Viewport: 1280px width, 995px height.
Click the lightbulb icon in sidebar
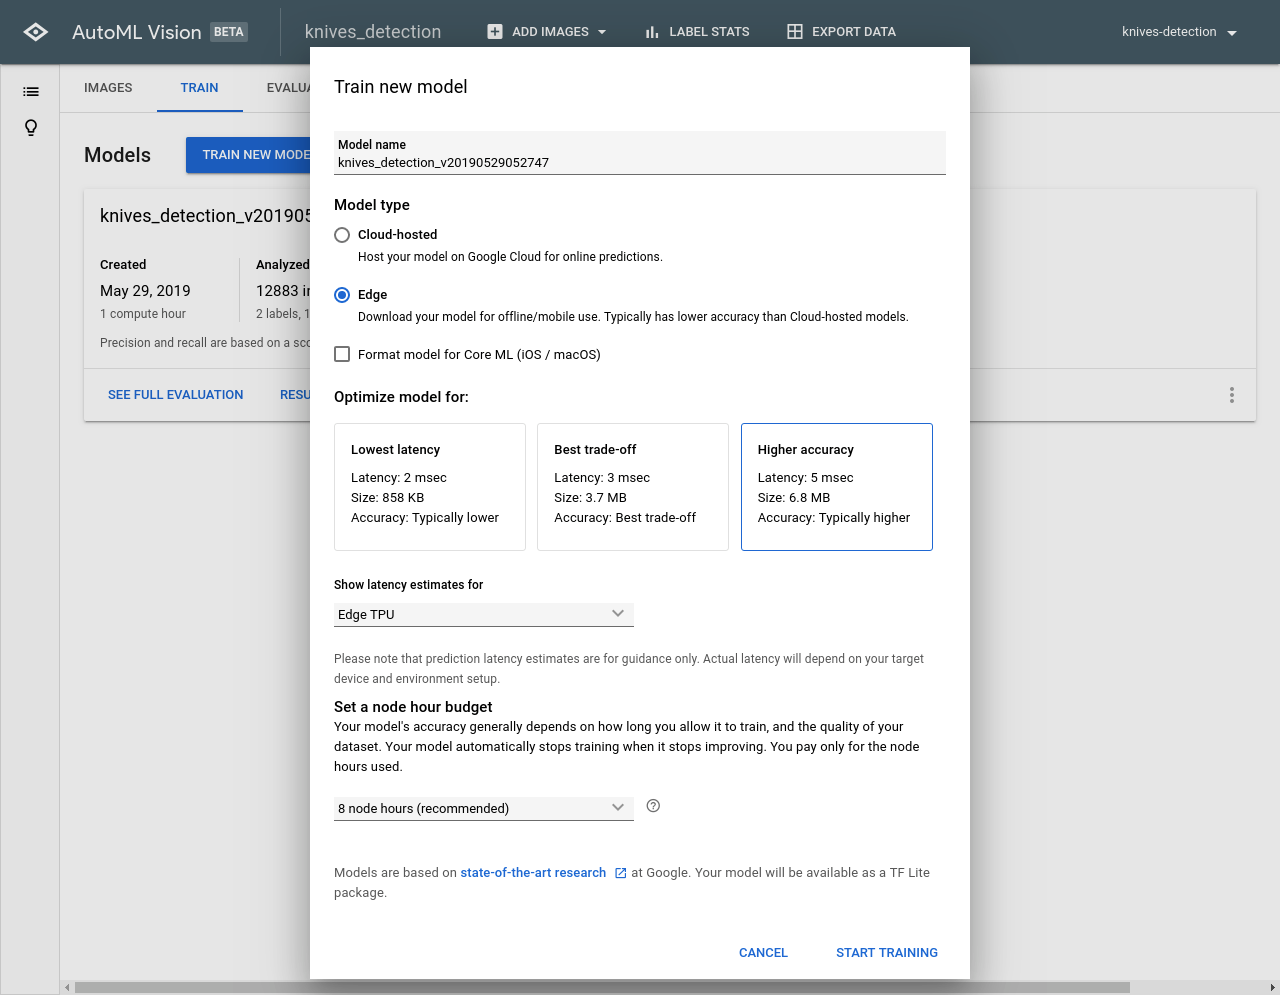(x=31, y=128)
